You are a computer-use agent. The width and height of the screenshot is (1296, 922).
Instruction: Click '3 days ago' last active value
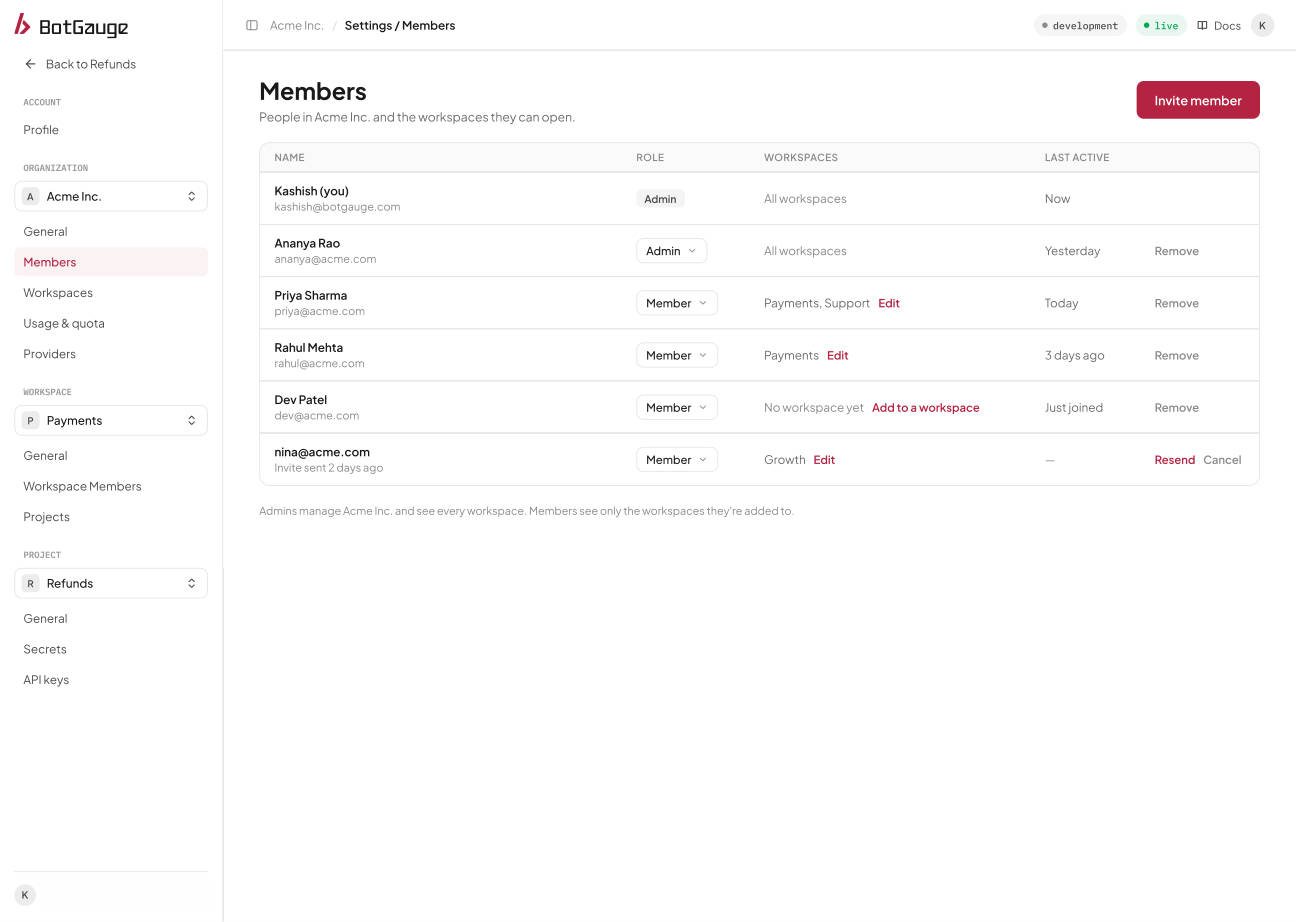(1075, 355)
